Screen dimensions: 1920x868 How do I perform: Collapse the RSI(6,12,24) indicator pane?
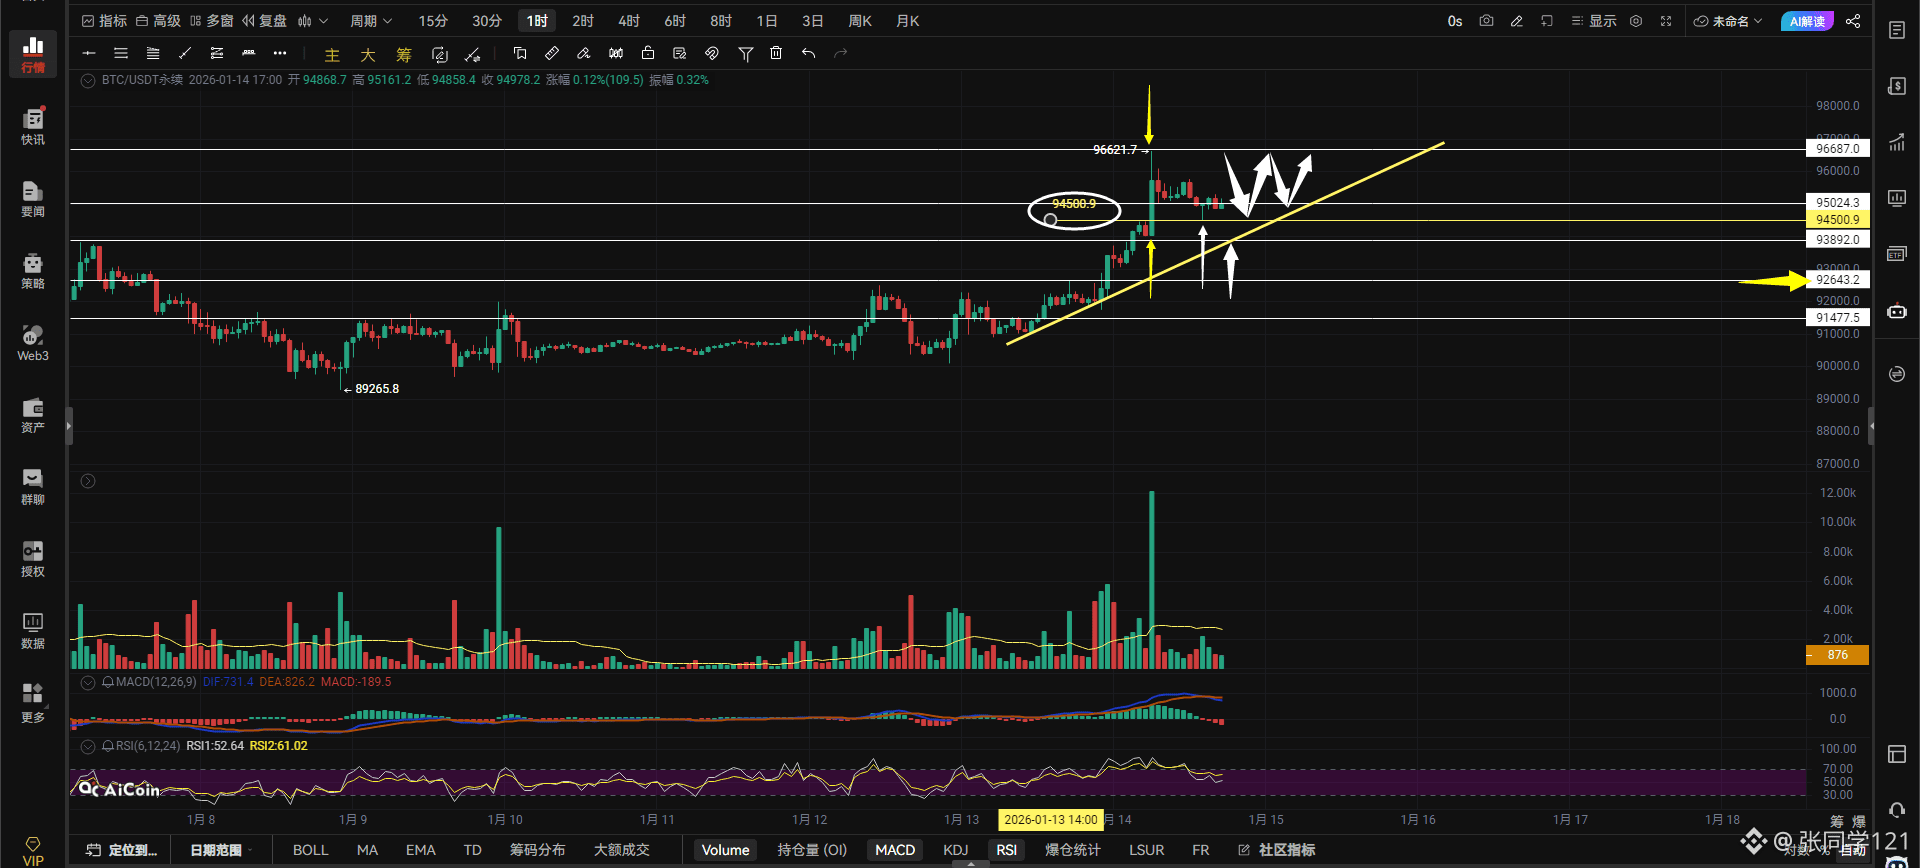pos(88,746)
